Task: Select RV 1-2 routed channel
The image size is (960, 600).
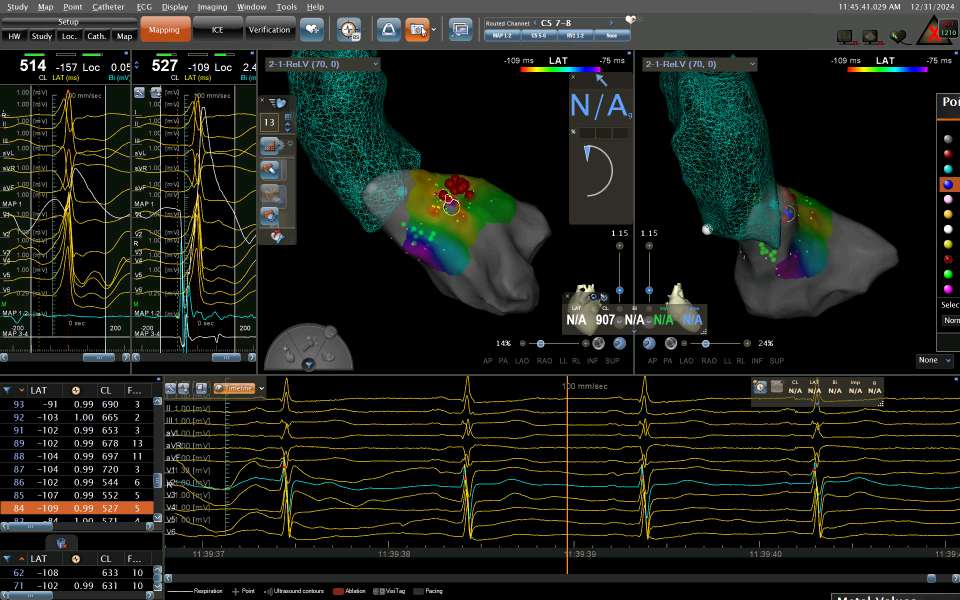Action: (576, 36)
